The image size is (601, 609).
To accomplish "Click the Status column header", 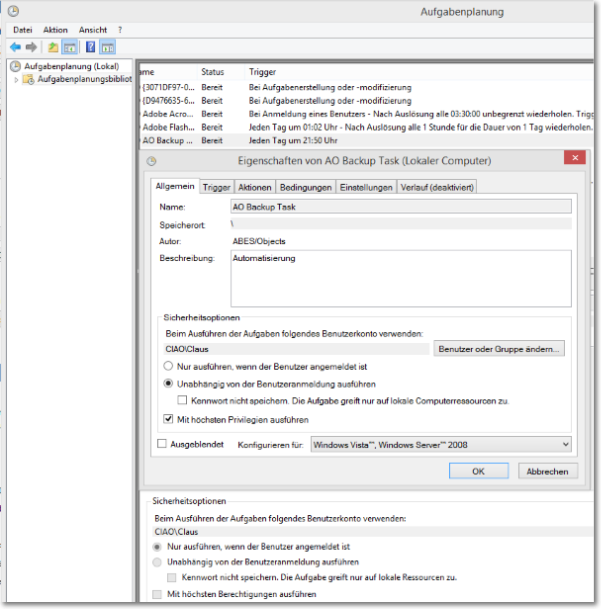I will [x=212, y=72].
